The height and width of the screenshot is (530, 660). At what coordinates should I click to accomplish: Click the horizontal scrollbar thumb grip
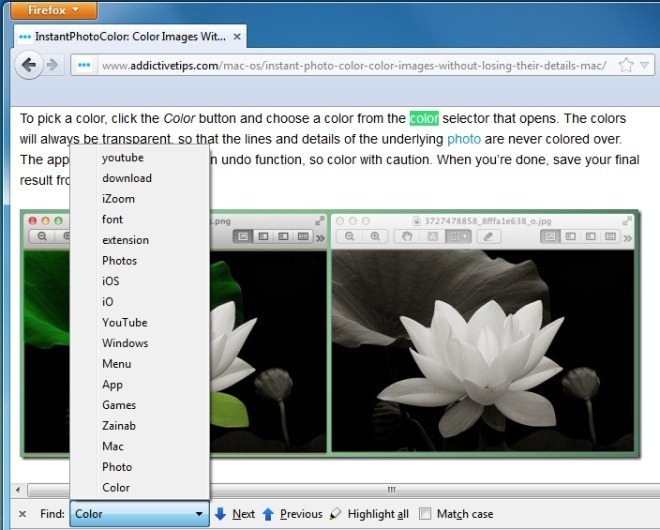pyautogui.click(x=391, y=490)
